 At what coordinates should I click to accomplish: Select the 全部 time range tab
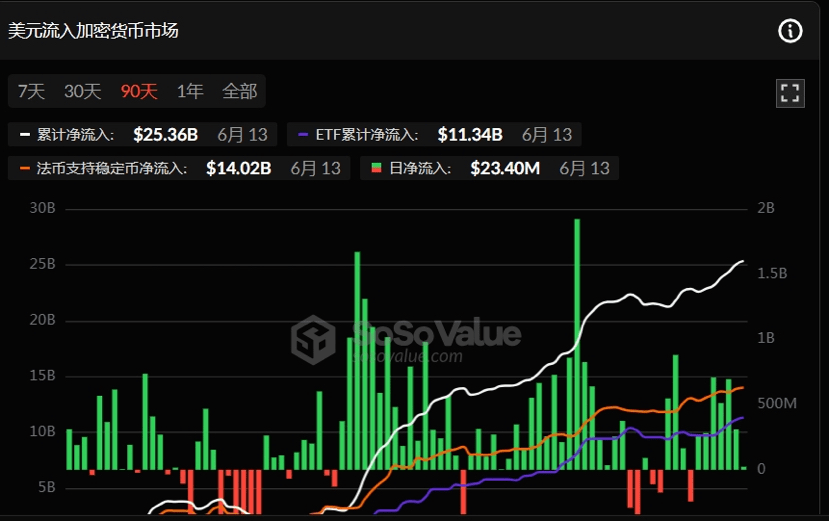pos(240,91)
